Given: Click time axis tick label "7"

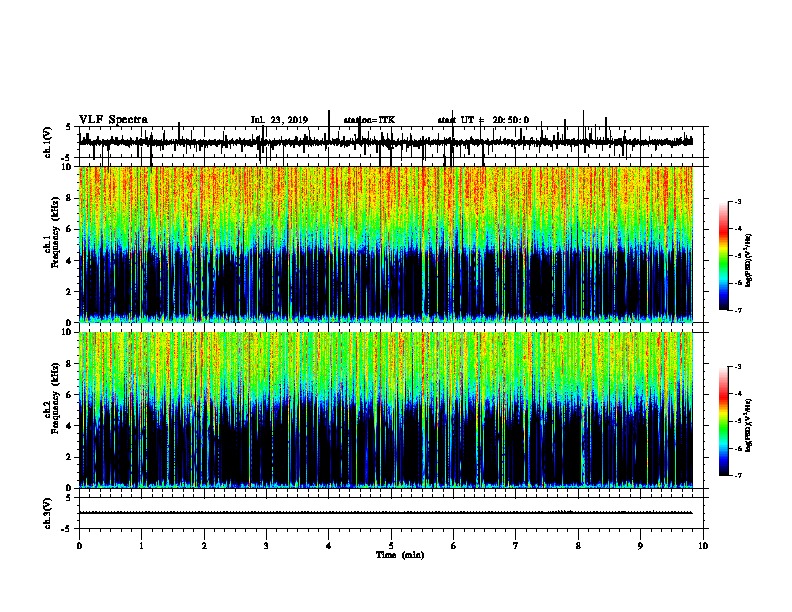Looking at the screenshot, I should coord(516,546).
